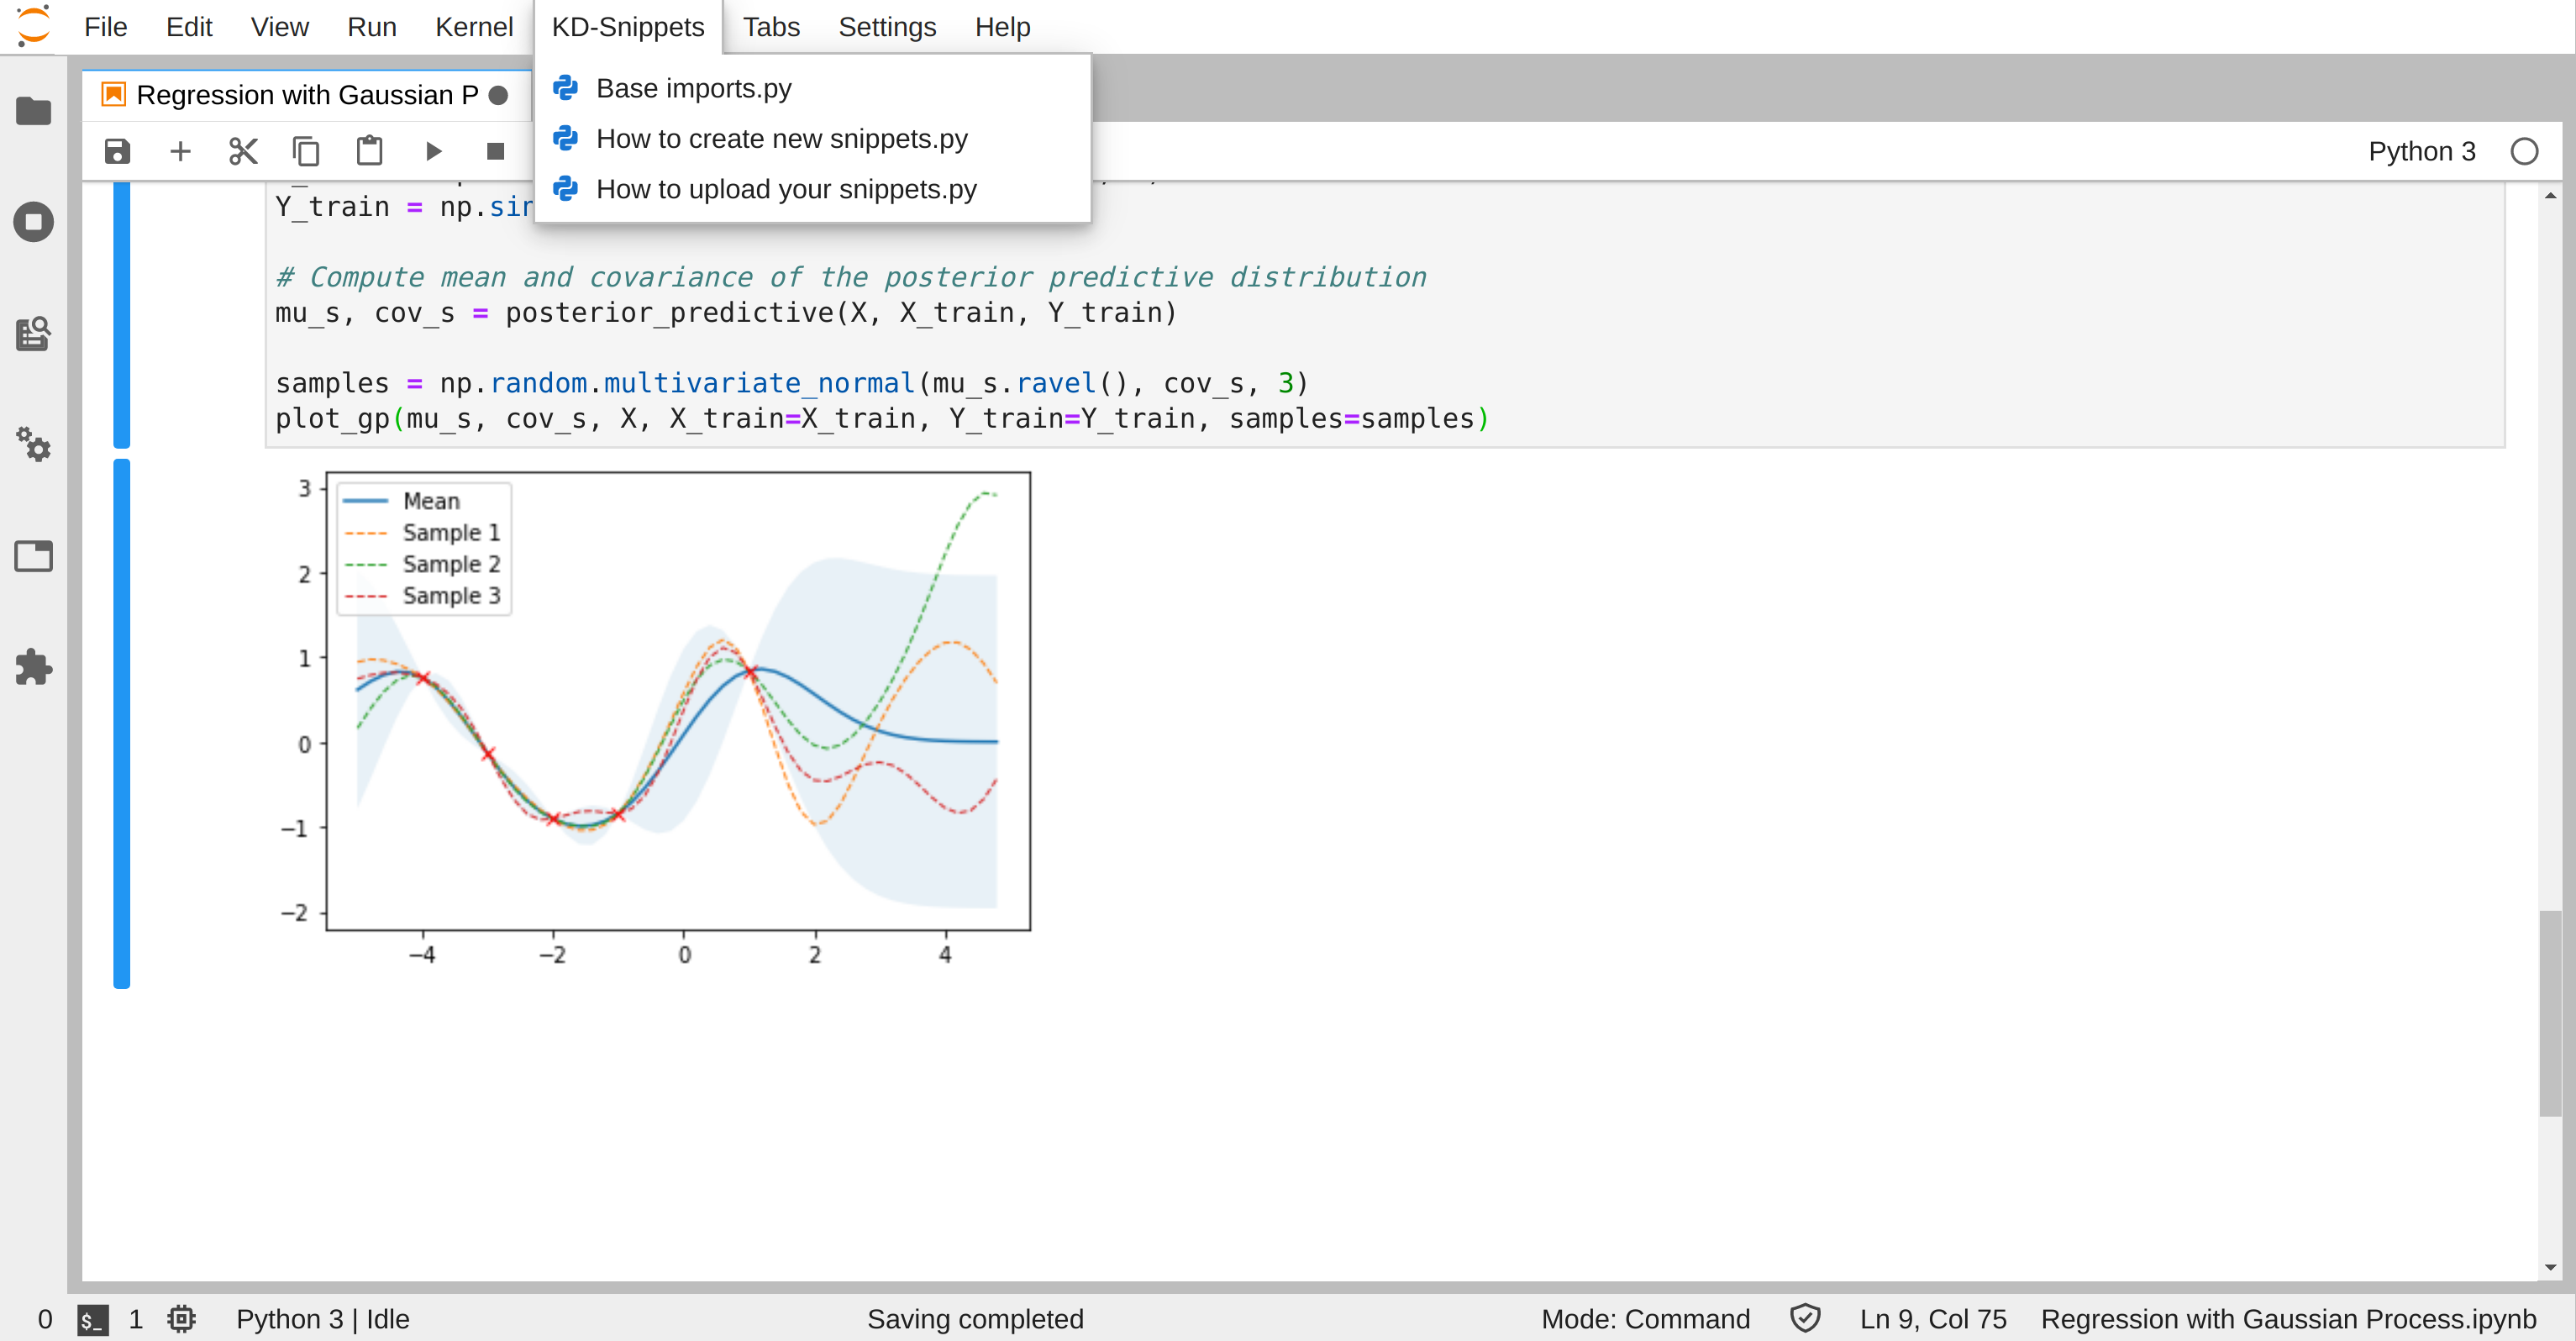Run the selected cell

pyautogui.click(x=433, y=151)
